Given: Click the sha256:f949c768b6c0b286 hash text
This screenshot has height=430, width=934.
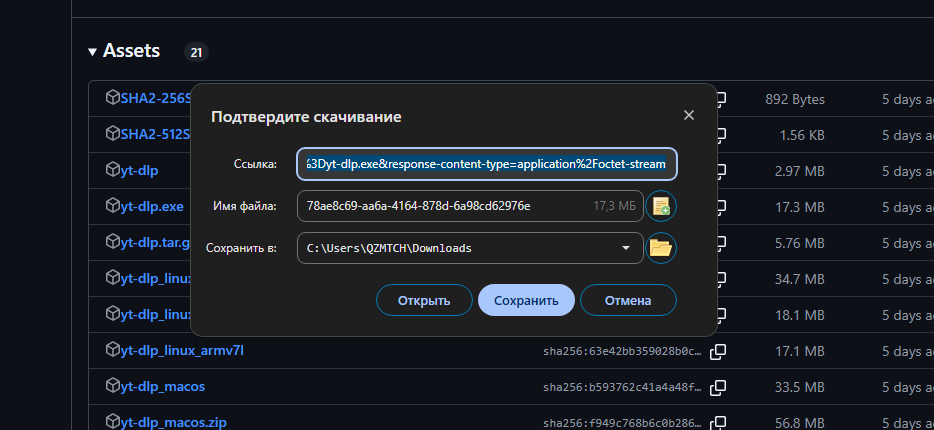Looking at the screenshot, I should click(x=622, y=423).
